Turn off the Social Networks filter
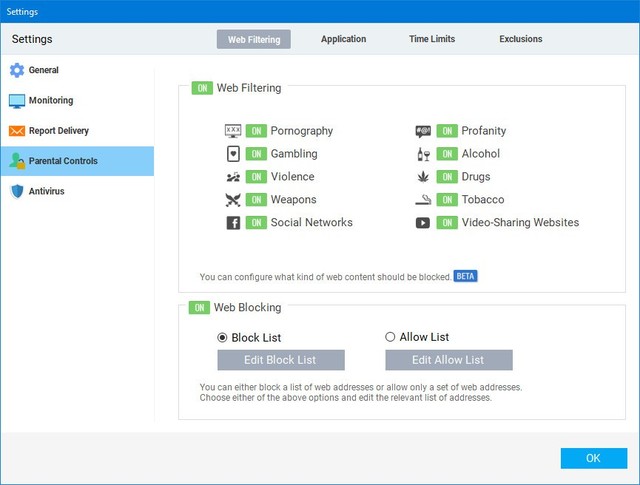Image resolution: width=640 pixels, height=485 pixels. (x=256, y=223)
